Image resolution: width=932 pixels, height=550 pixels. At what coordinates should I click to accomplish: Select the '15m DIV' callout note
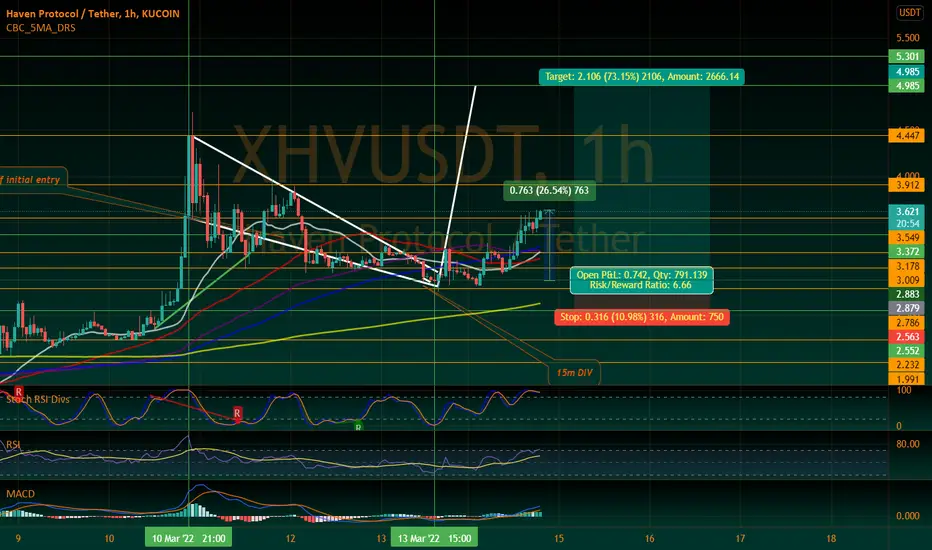click(574, 373)
